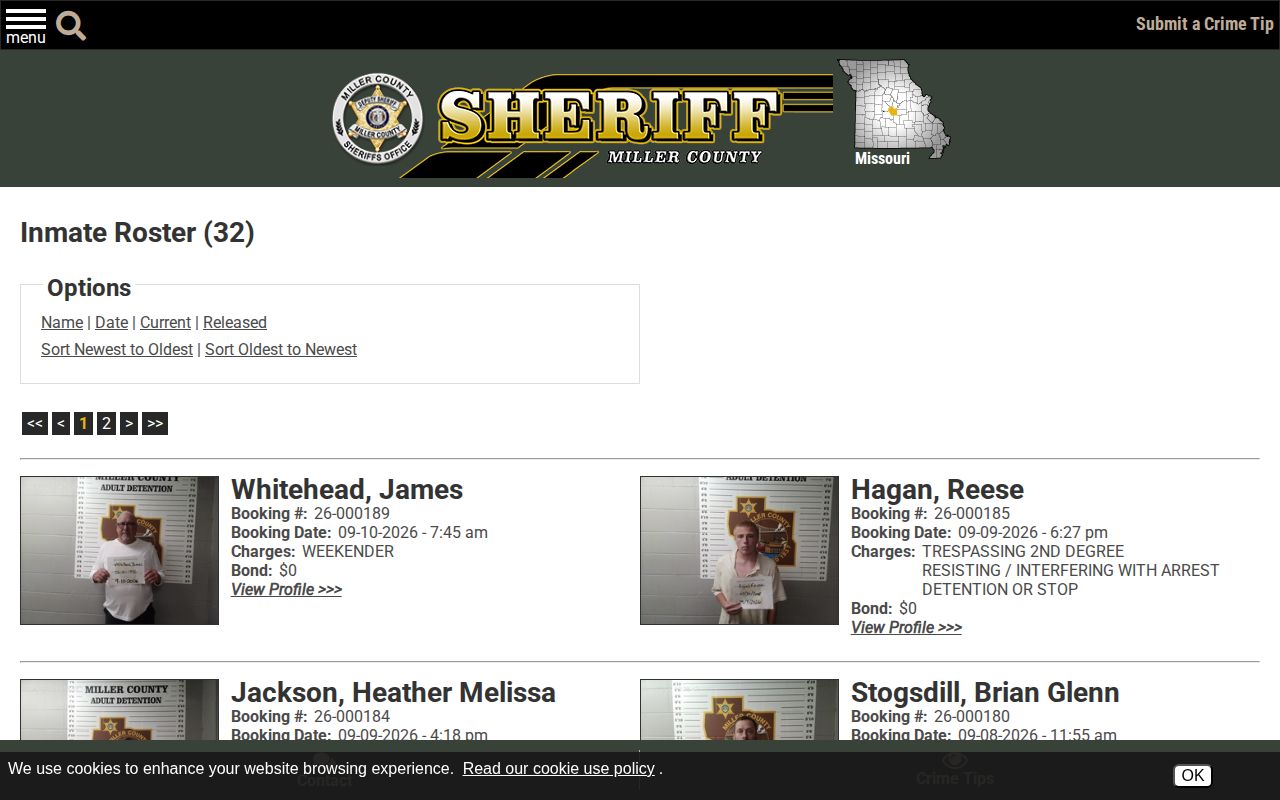
Task: Click the name Hagan, Reese
Action: 937,489
